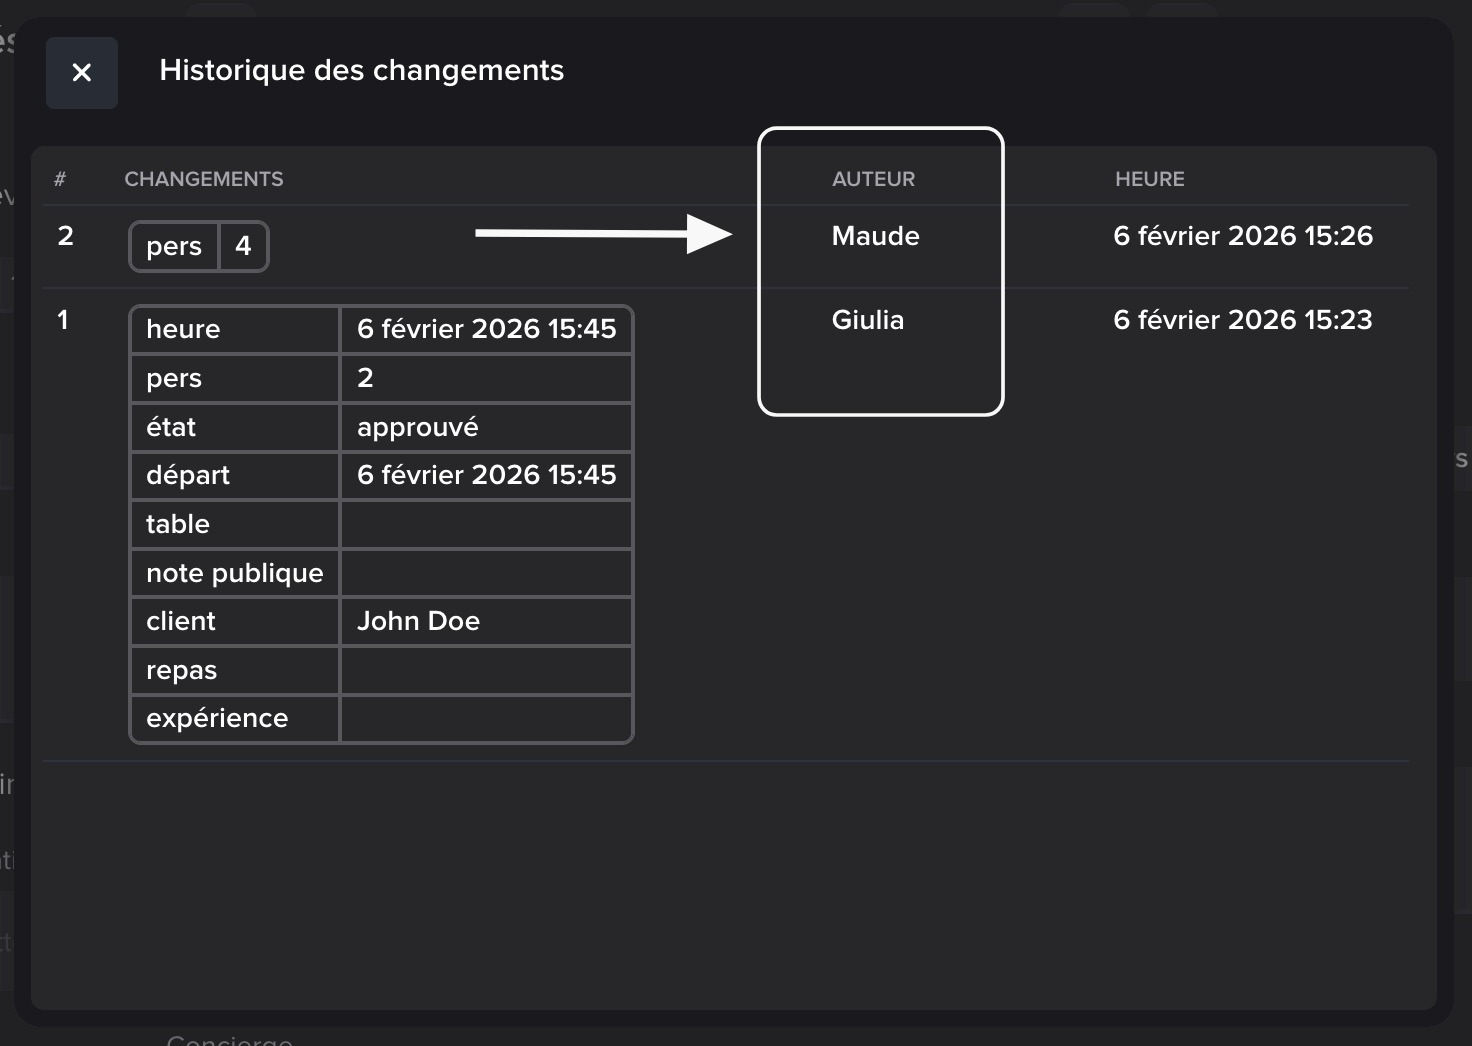The height and width of the screenshot is (1046, 1472).
Task: Select the AUTEUR column header
Action: (x=873, y=179)
